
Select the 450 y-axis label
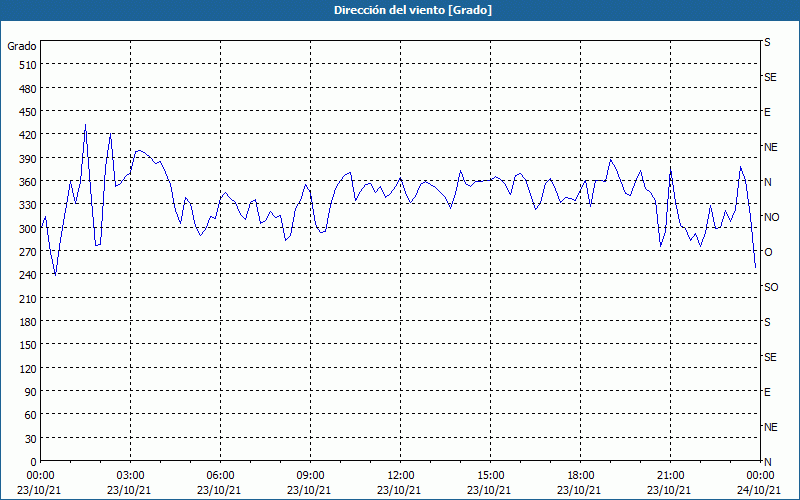28,112
